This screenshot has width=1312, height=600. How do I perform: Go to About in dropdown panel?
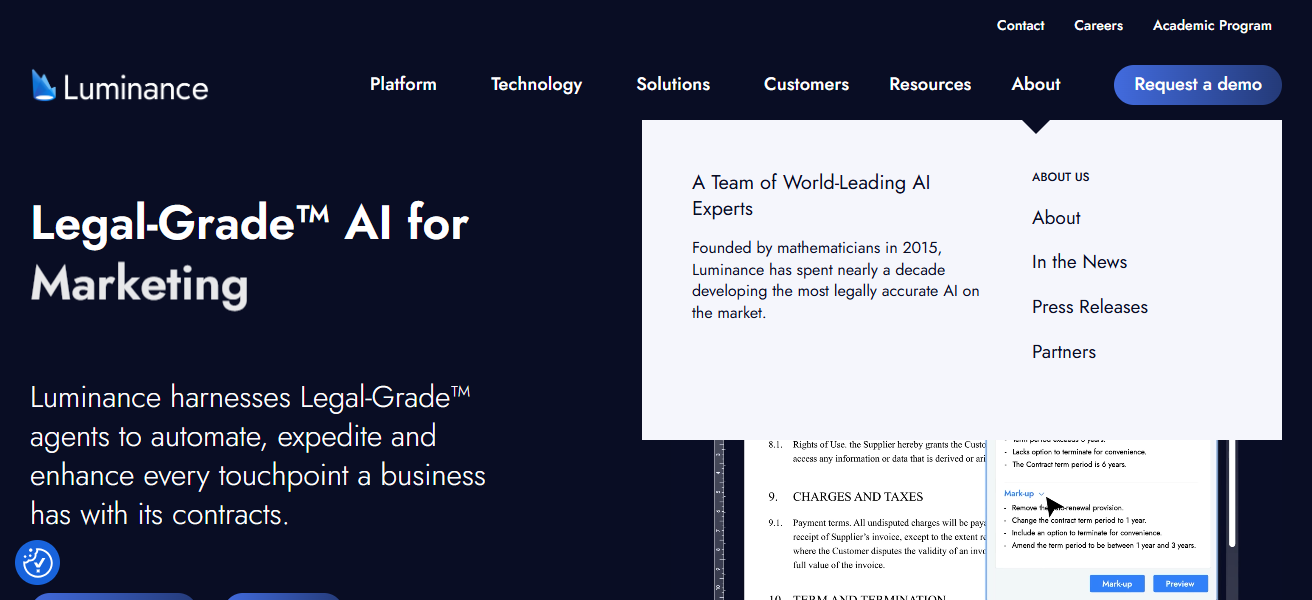1056,218
